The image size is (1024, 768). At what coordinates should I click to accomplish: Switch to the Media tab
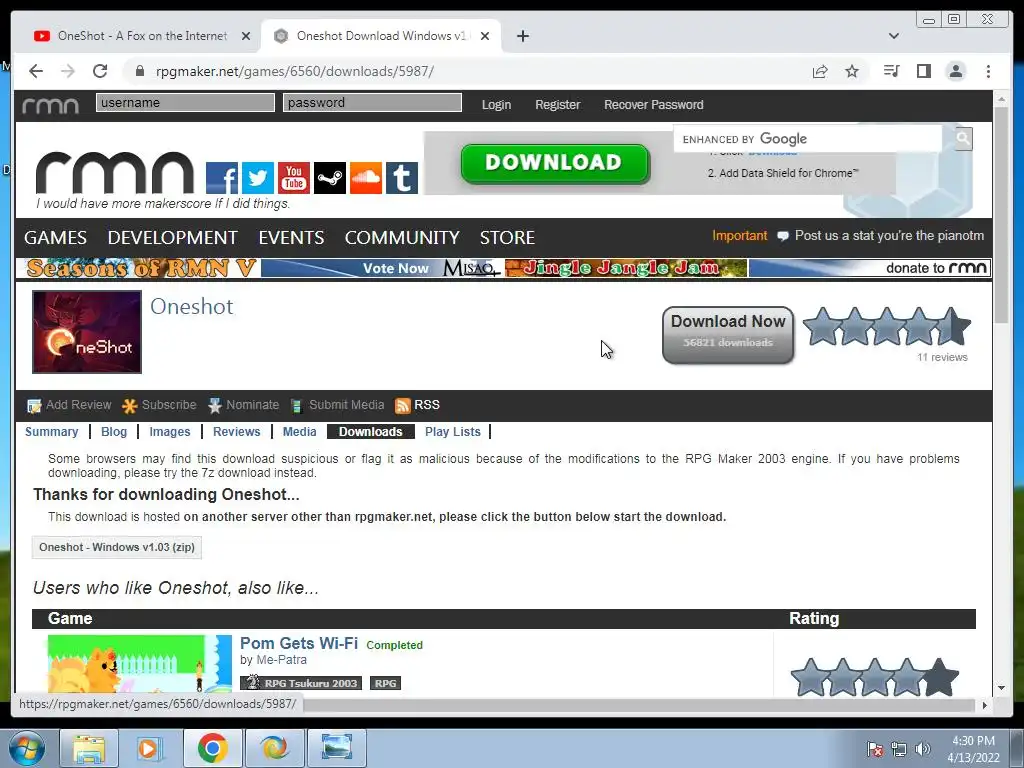pos(299,432)
